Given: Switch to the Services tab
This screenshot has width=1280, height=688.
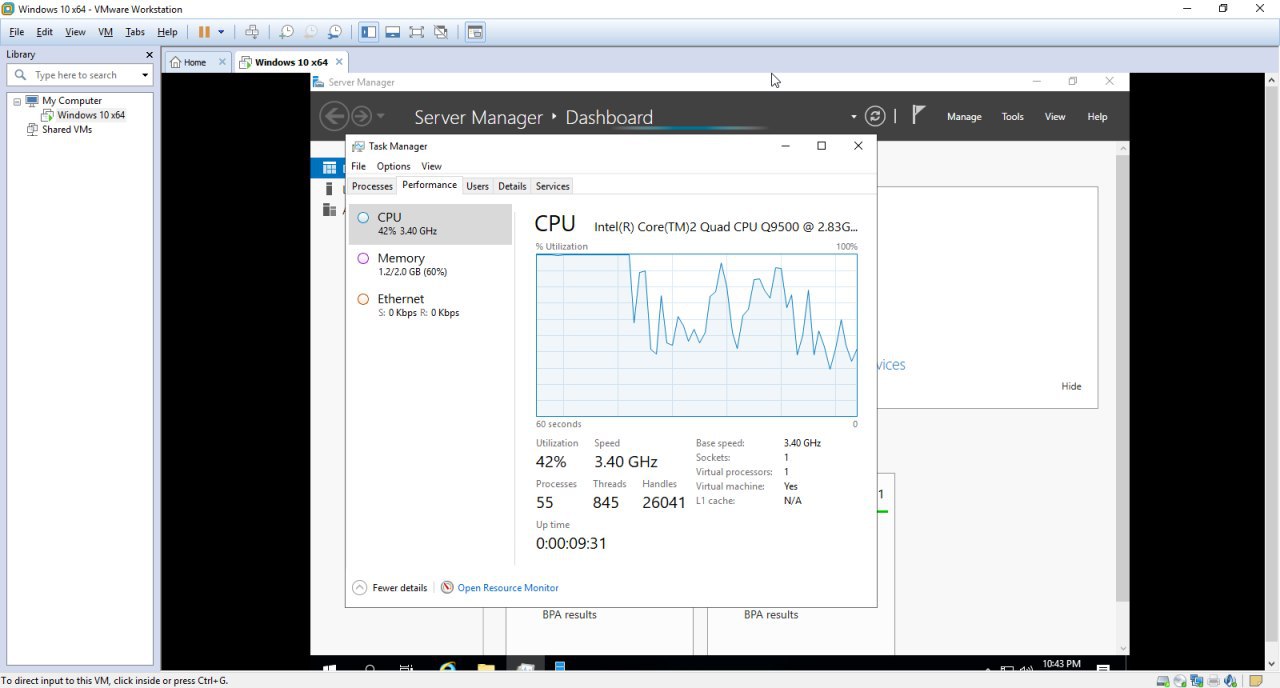Looking at the screenshot, I should click(x=552, y=186).
